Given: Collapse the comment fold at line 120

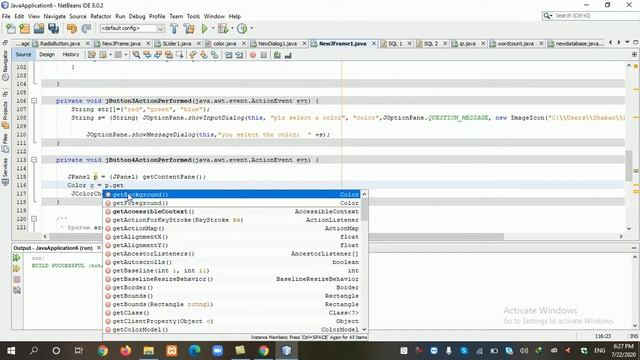Looking at the screenshot, I should coord(34,219).
